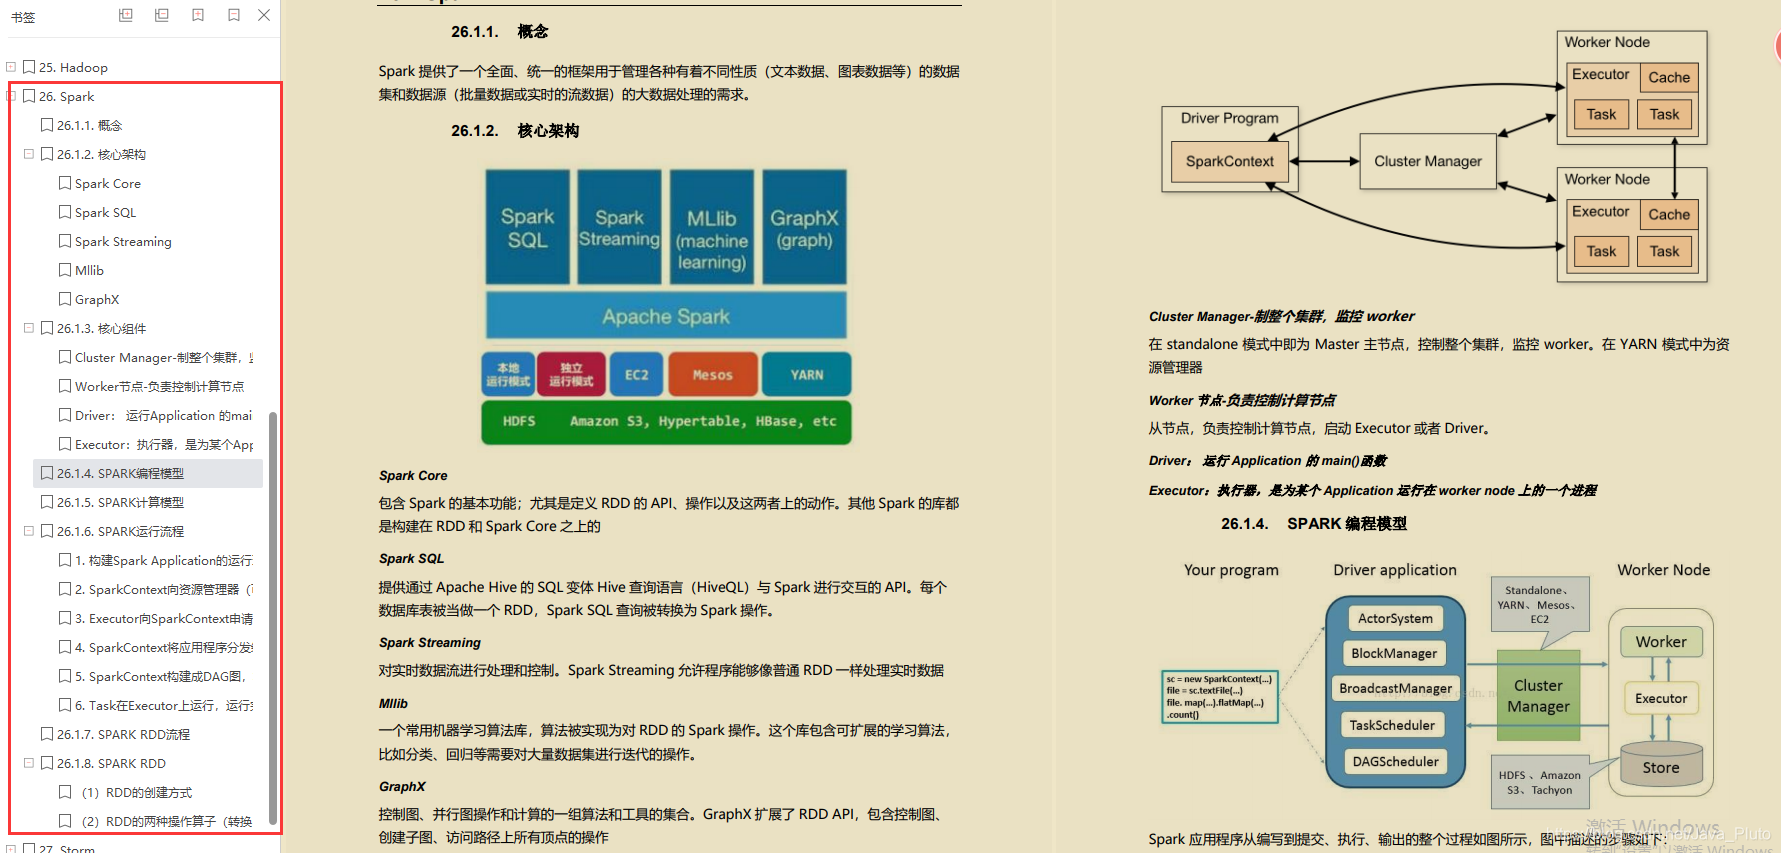This screenshot has height=853, width=1781.
Task: Click the bookmark panel vertical scrollbar
Action: tap(273, 618)
